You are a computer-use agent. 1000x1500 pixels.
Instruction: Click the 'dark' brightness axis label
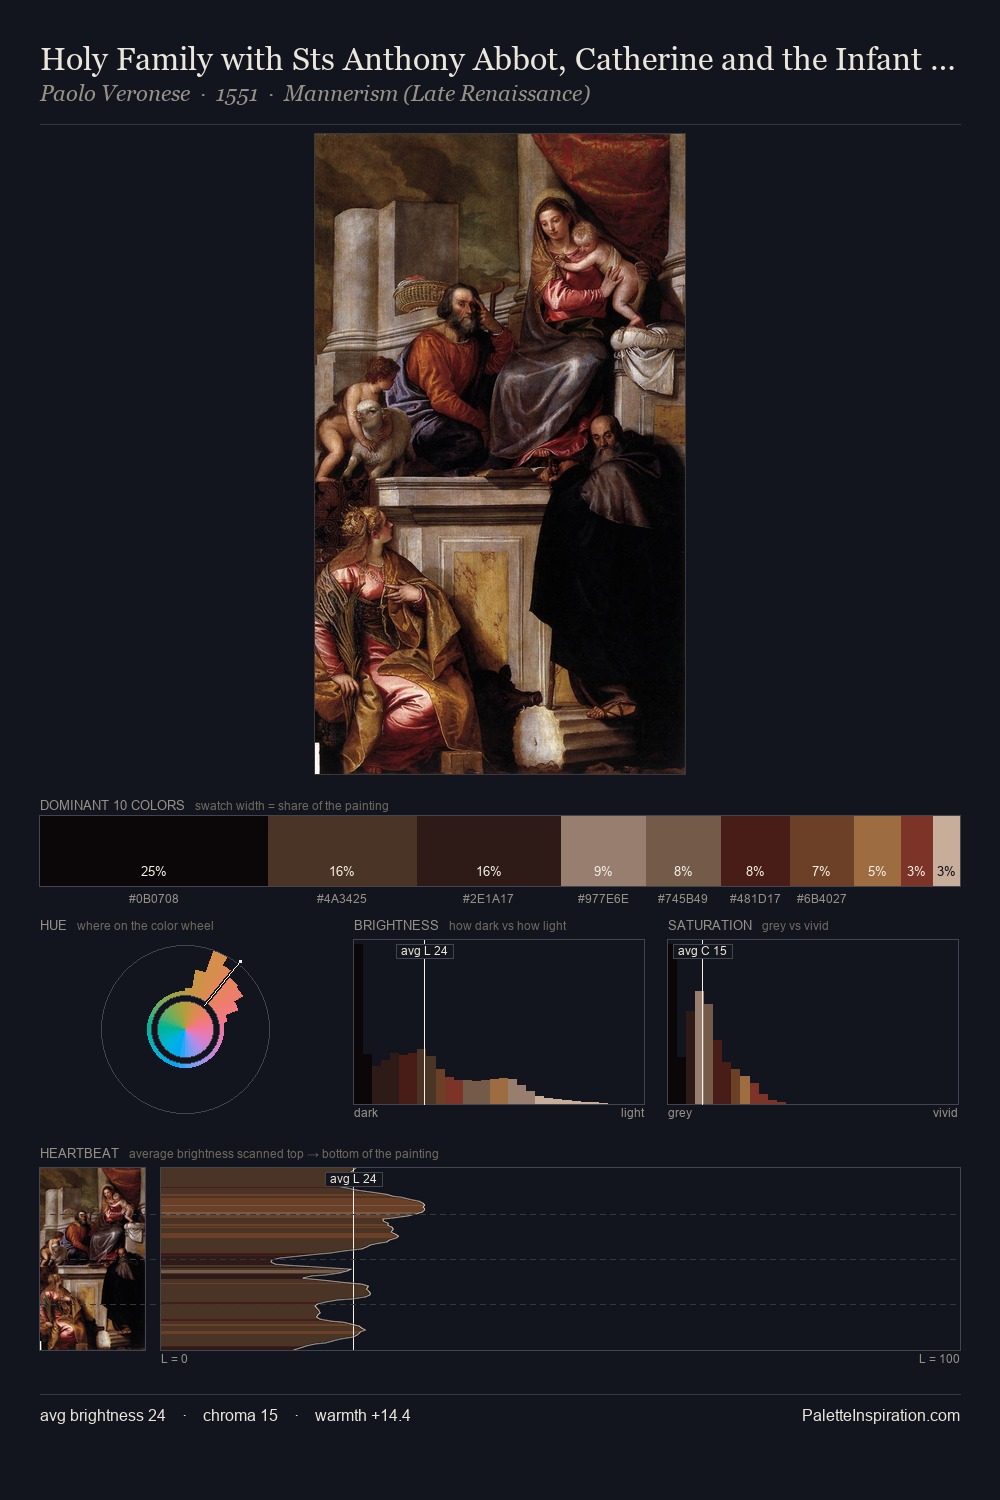coord(366,1113)
